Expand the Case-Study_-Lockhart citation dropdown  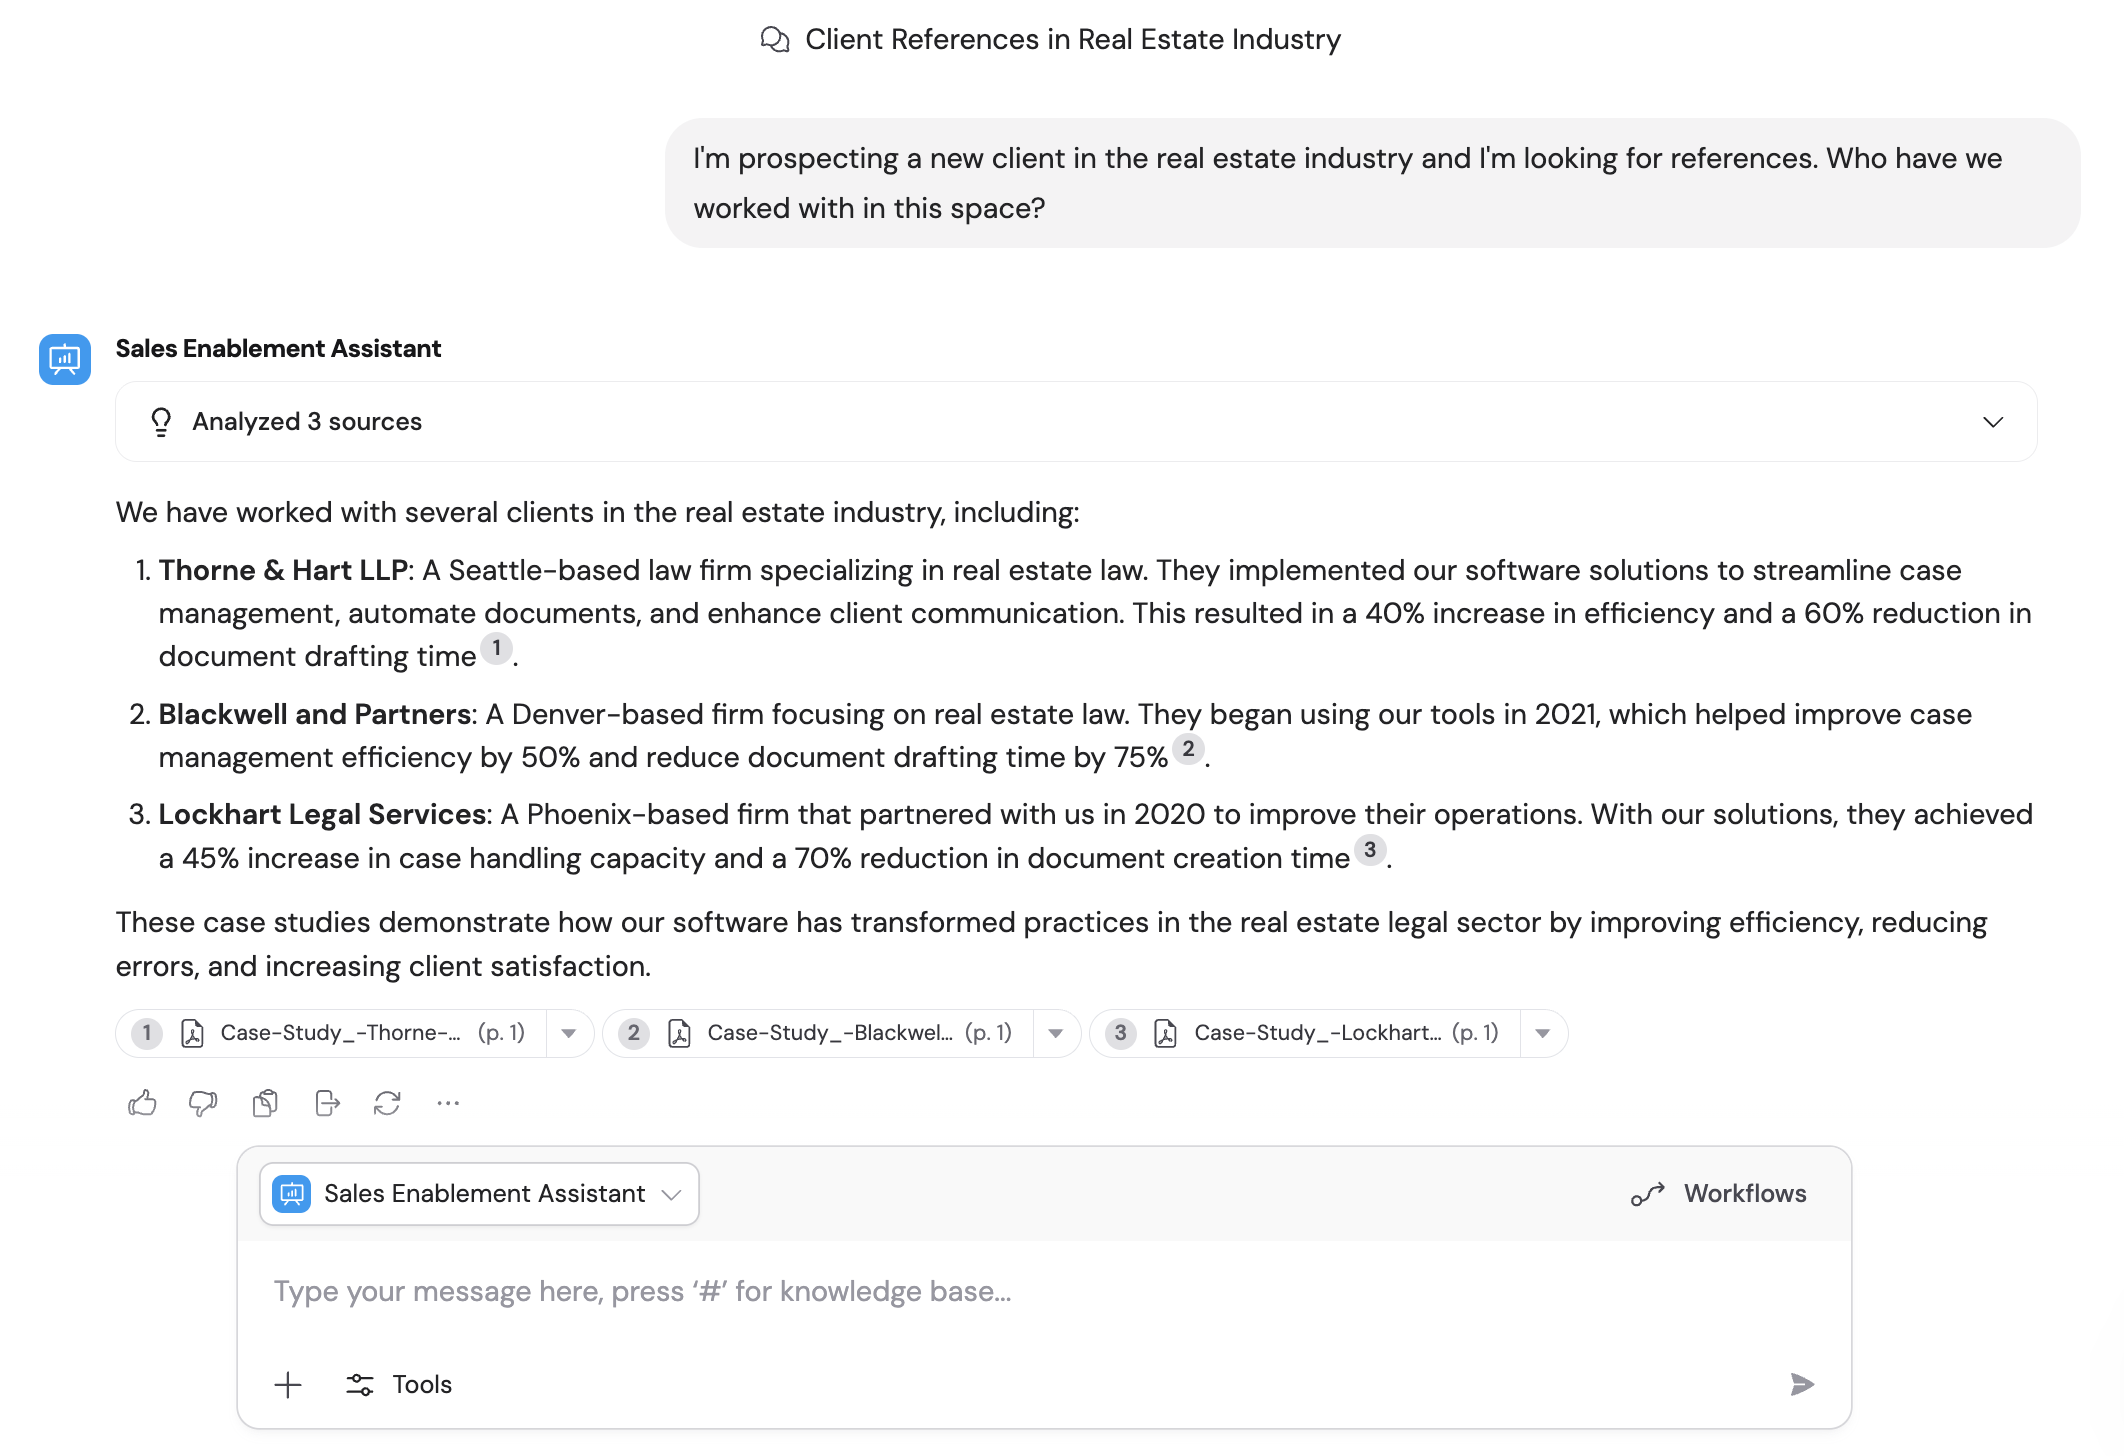click(1543, 1033)
